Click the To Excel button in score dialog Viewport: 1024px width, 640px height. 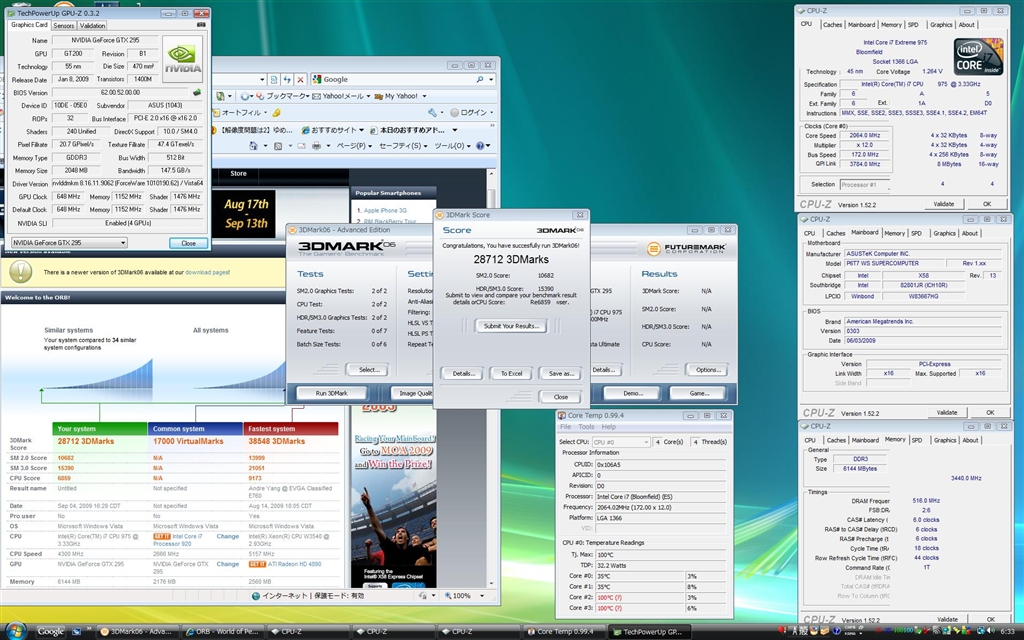pyautogui.click(x=510, y=373)
